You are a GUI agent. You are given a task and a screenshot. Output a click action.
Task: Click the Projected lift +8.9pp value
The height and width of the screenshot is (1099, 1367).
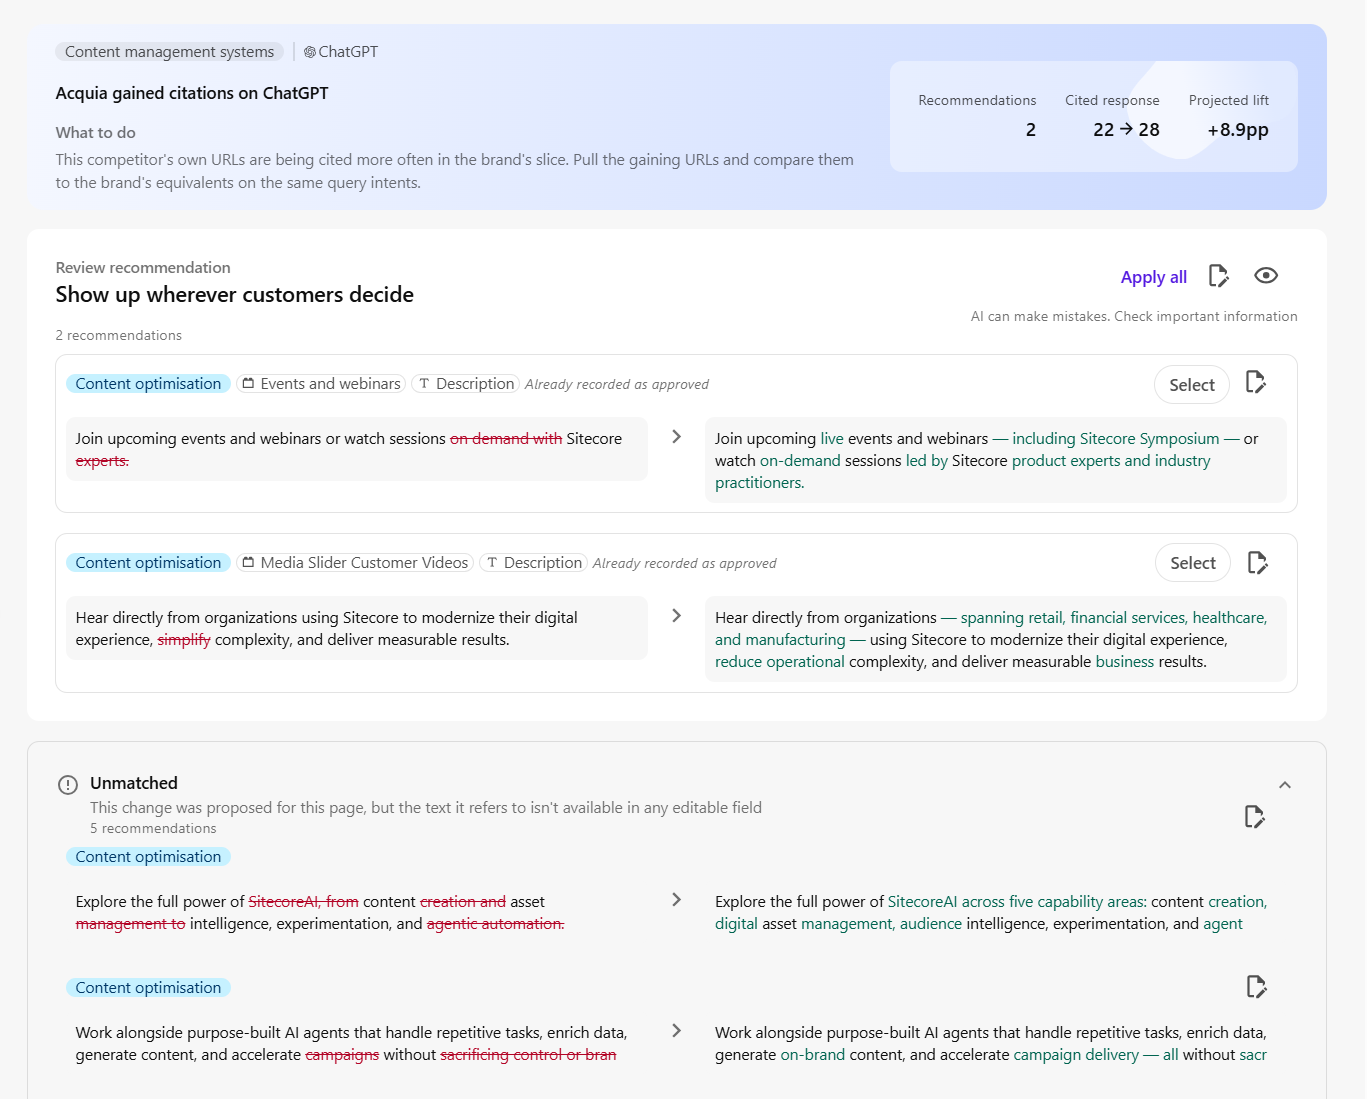[x=1238, y=130]
